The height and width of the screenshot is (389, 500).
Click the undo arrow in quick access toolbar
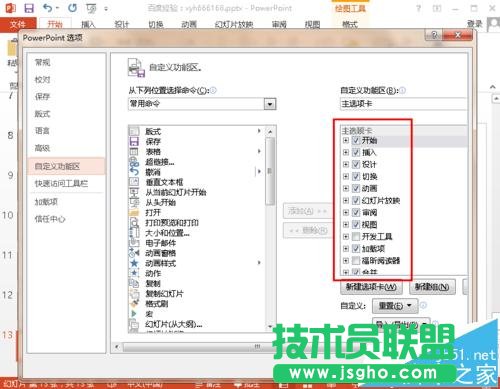[x=48, y=8]
